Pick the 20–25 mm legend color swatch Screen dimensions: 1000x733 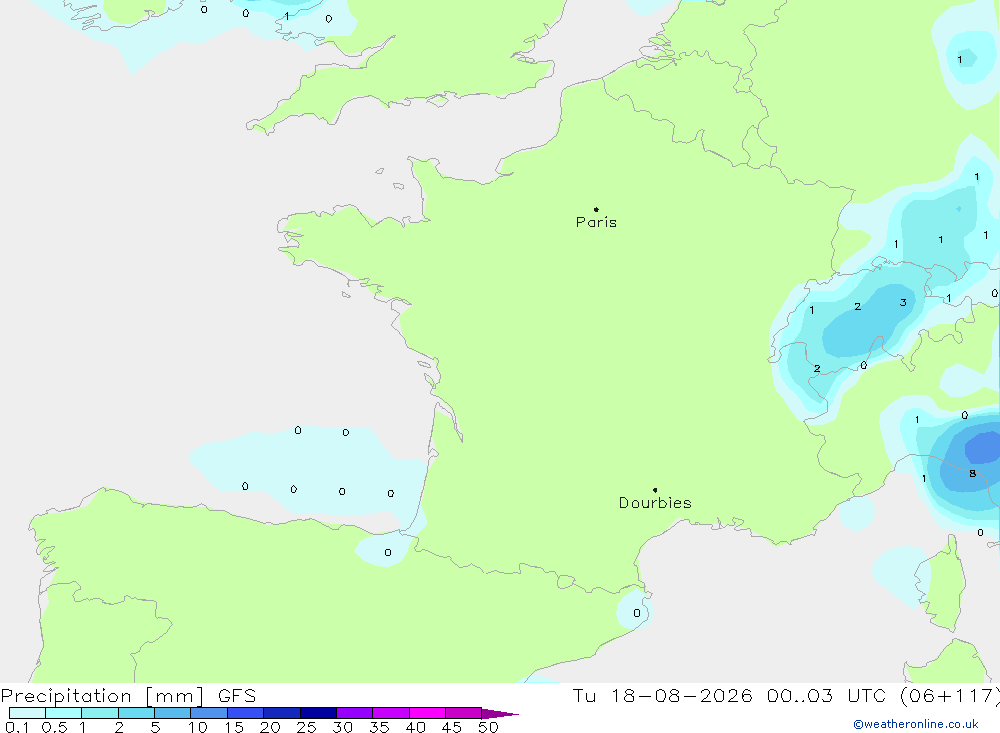[281, 713]
